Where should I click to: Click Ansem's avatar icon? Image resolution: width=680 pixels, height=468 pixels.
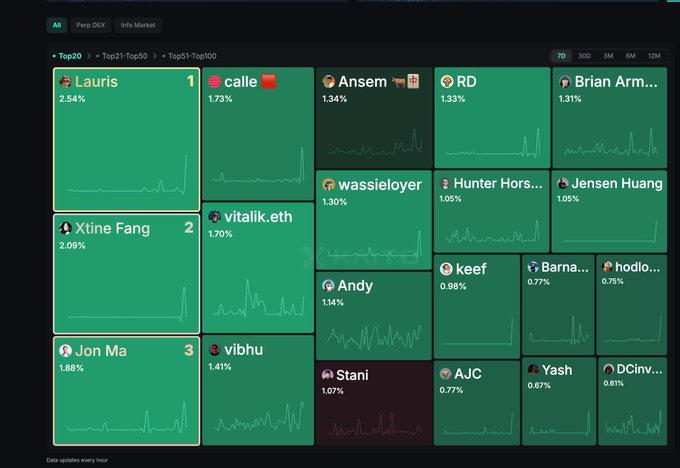coord(329,82)
